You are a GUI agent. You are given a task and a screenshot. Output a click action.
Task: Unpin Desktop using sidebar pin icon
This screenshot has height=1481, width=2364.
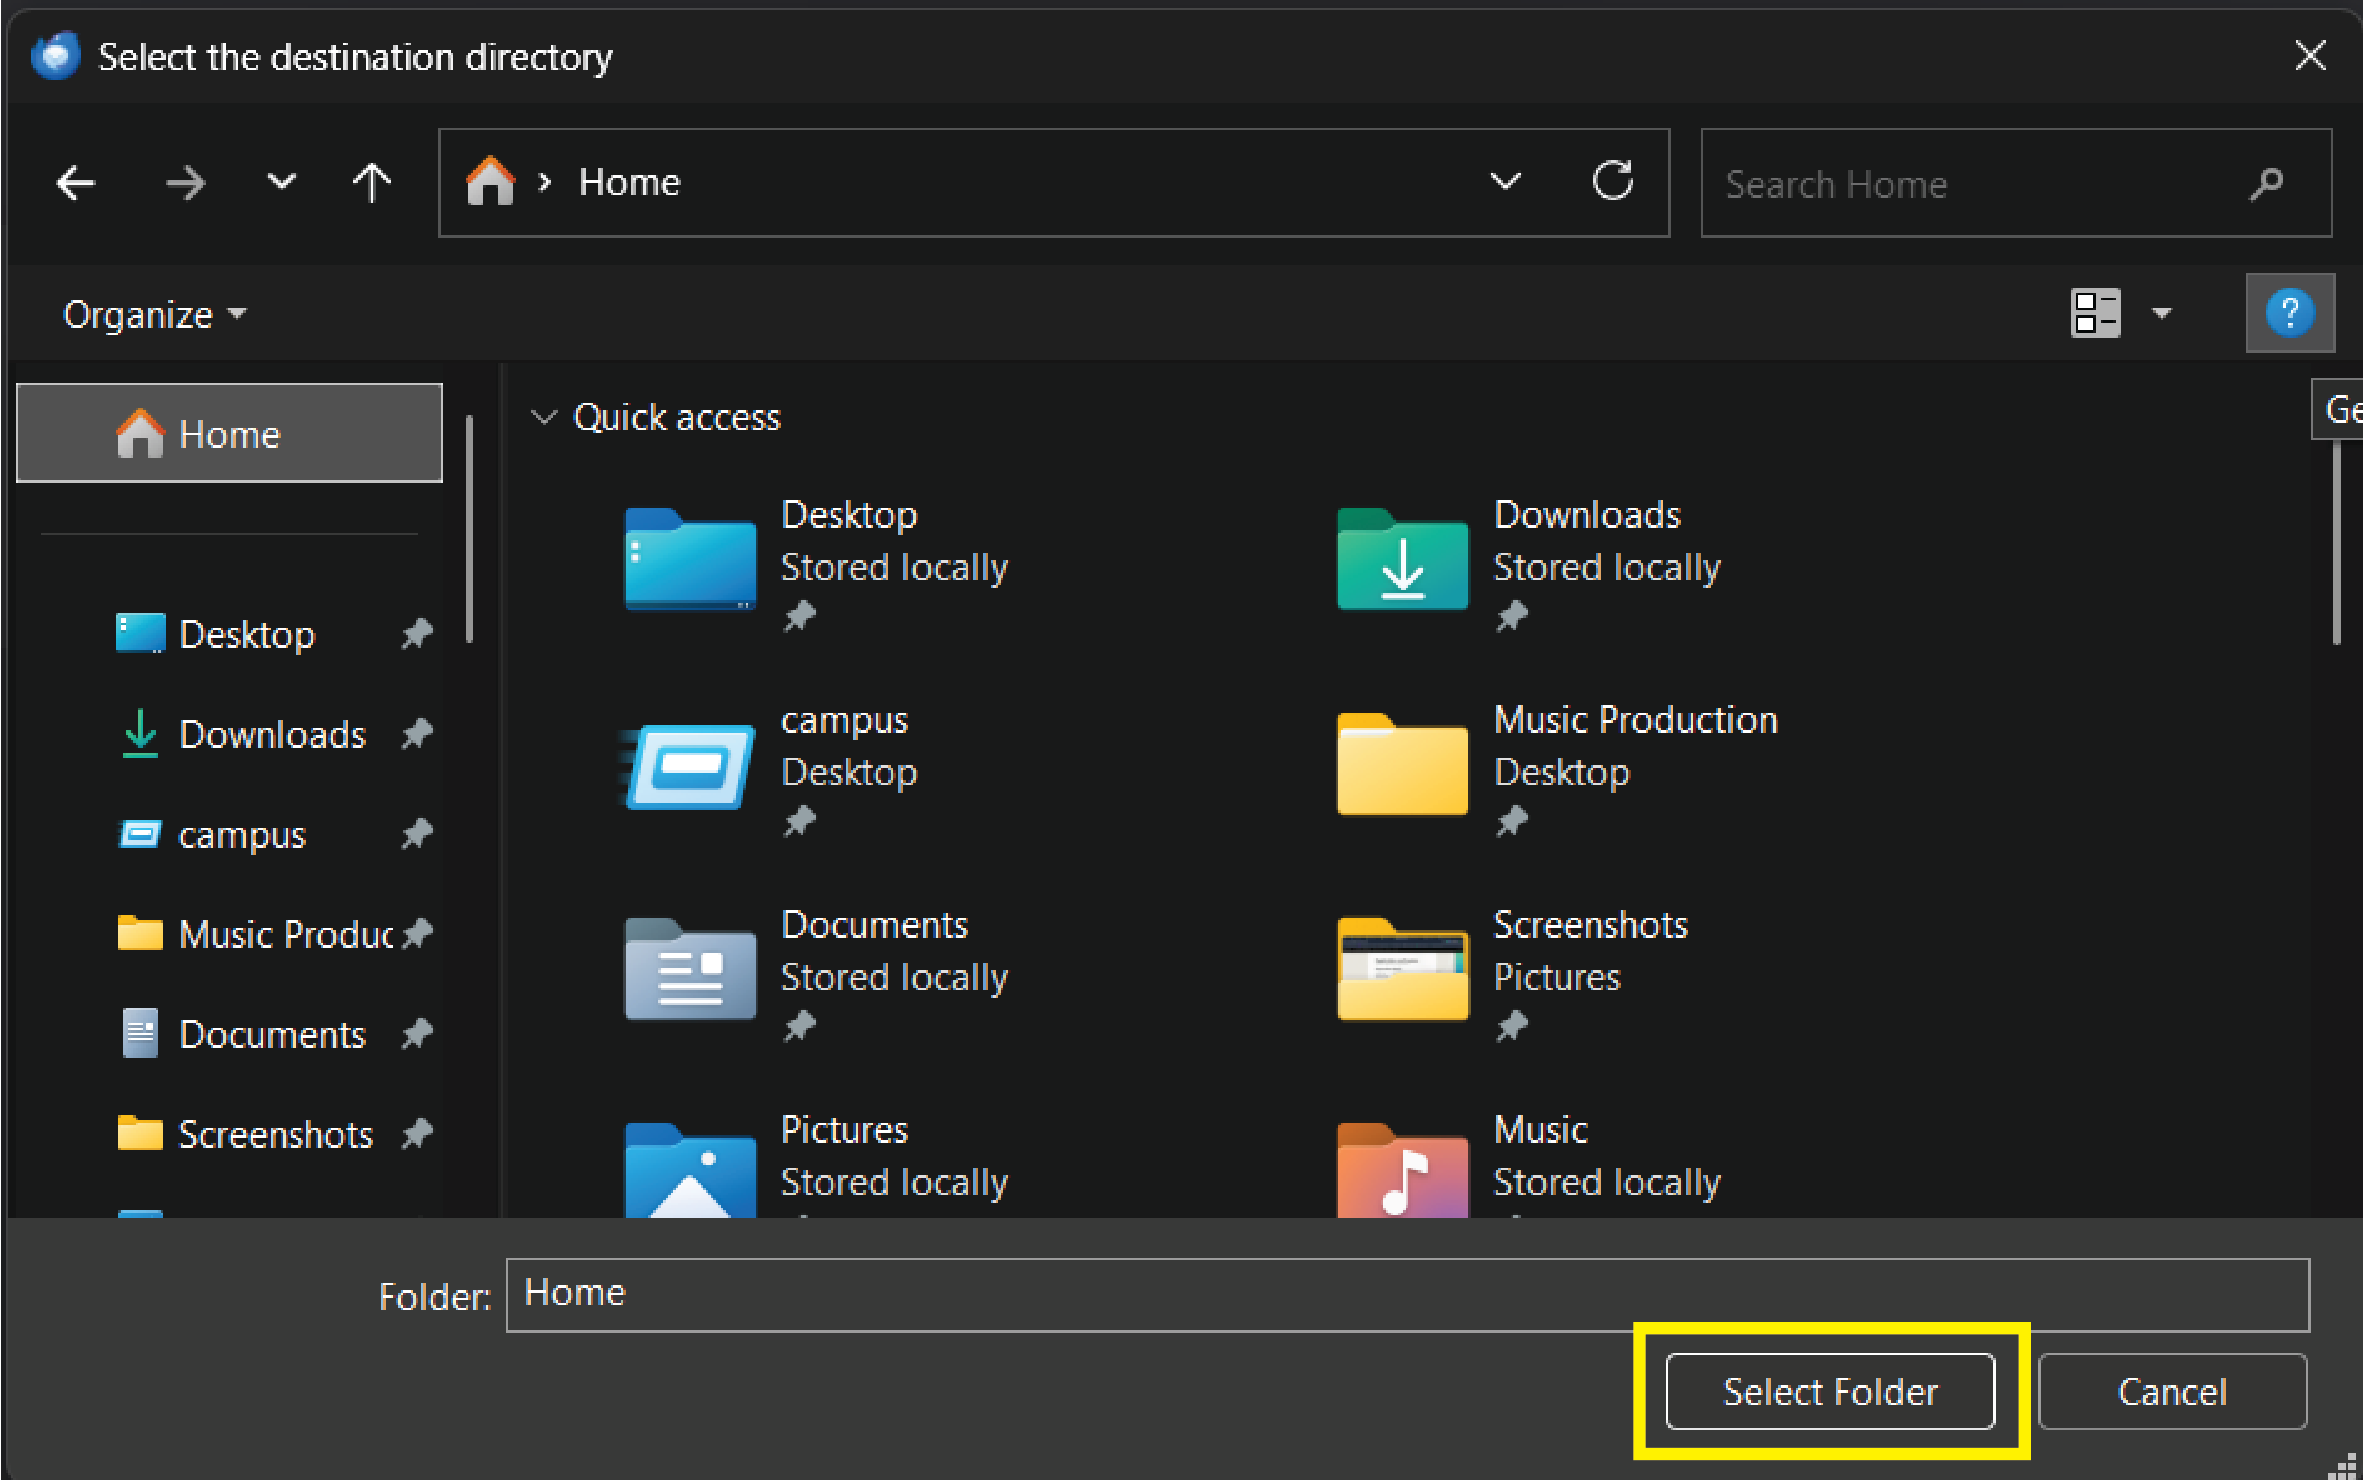417,634
